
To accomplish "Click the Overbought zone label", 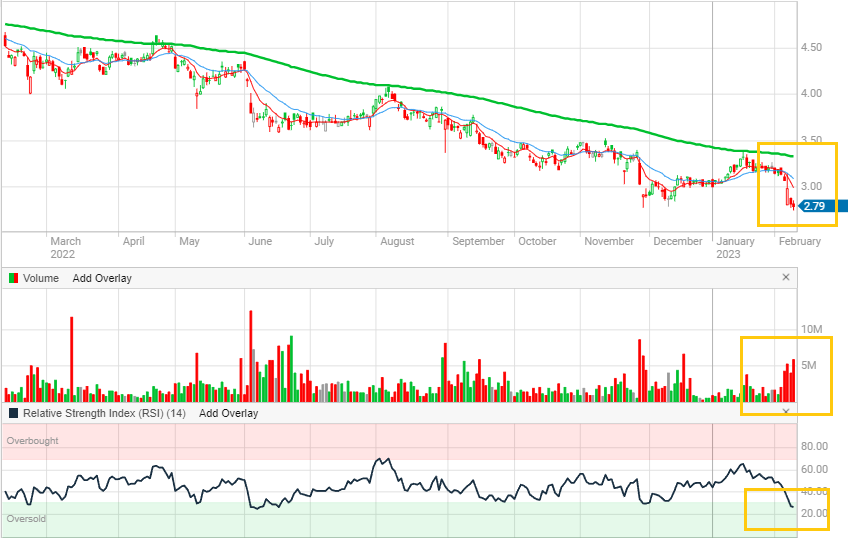I will point(33,440).
